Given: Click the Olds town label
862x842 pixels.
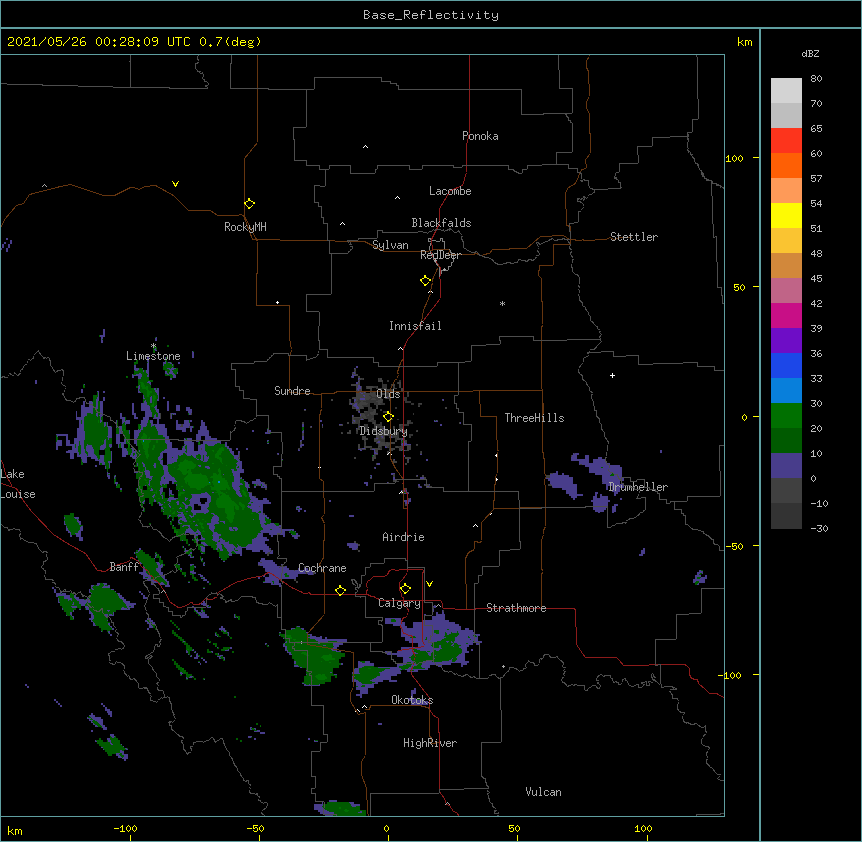Looking at the screenshot, I should pos(388,394).
